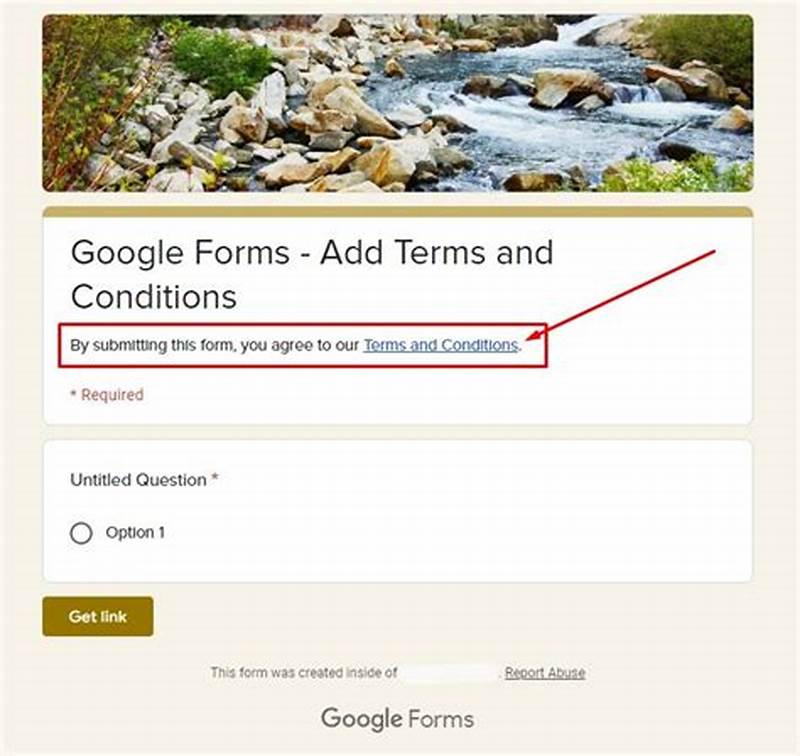The height and width of the screenshot is (756, 800).
Task: Click the red rectangle outlining the agreement text
Action: tap(305, 327)
